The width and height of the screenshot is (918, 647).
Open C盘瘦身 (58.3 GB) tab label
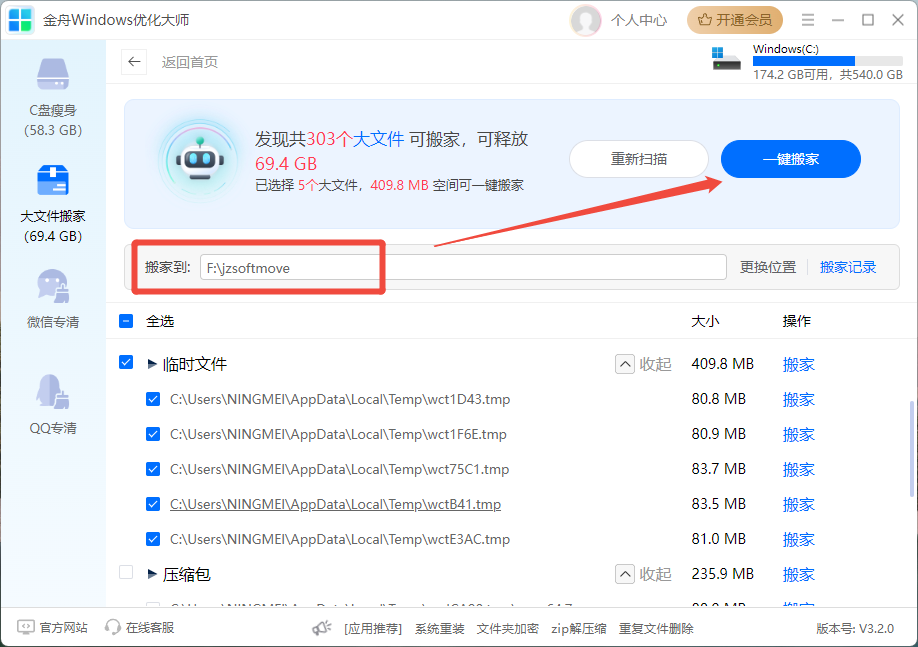53,120
